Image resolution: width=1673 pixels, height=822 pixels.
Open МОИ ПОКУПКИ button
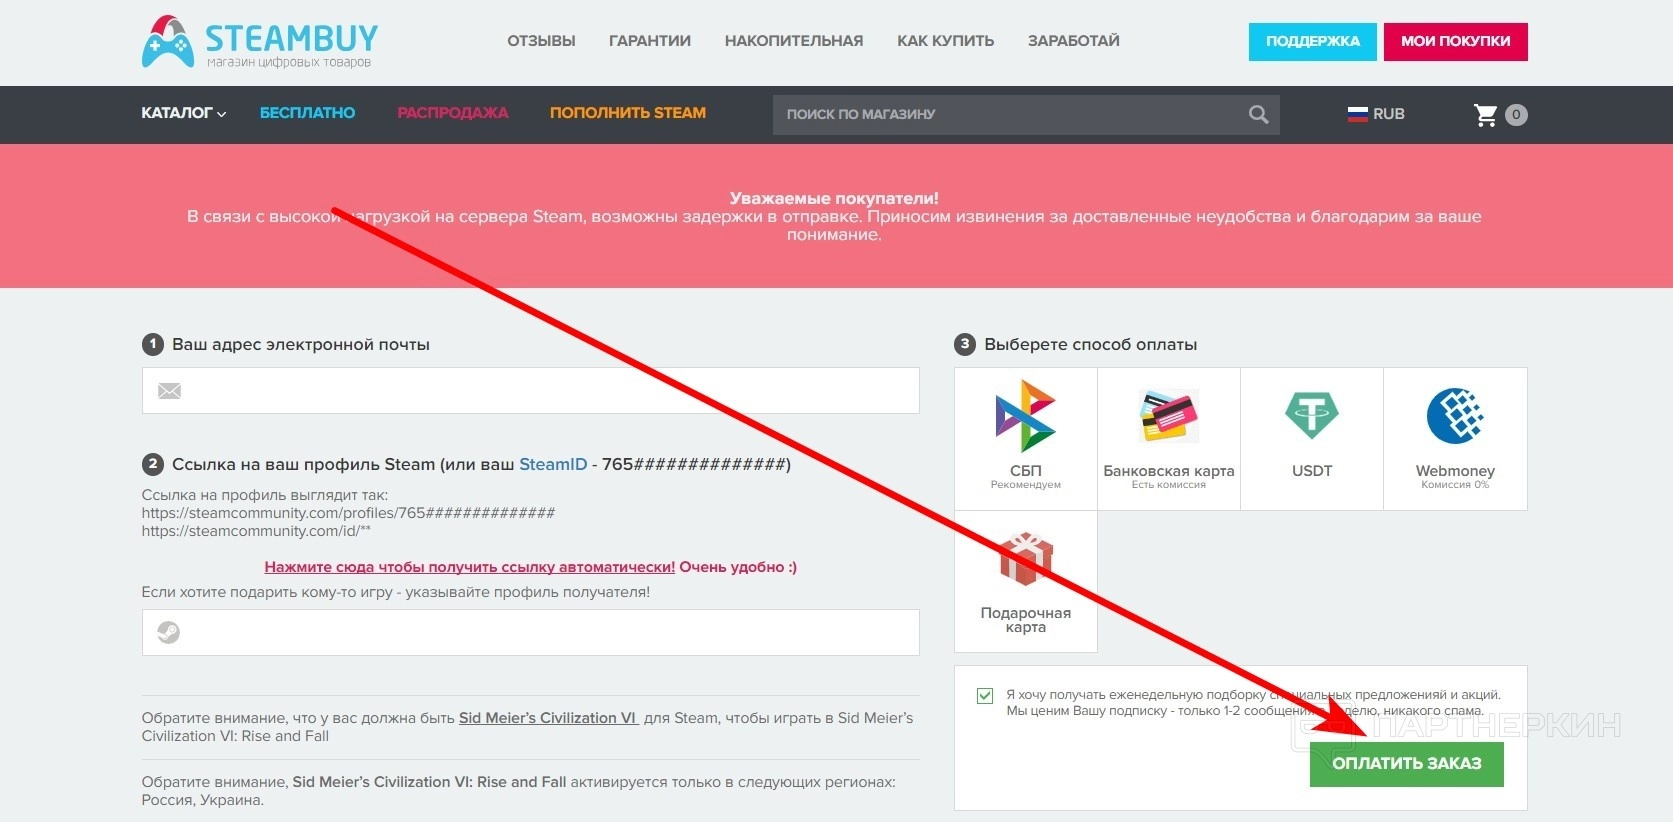1455,42
